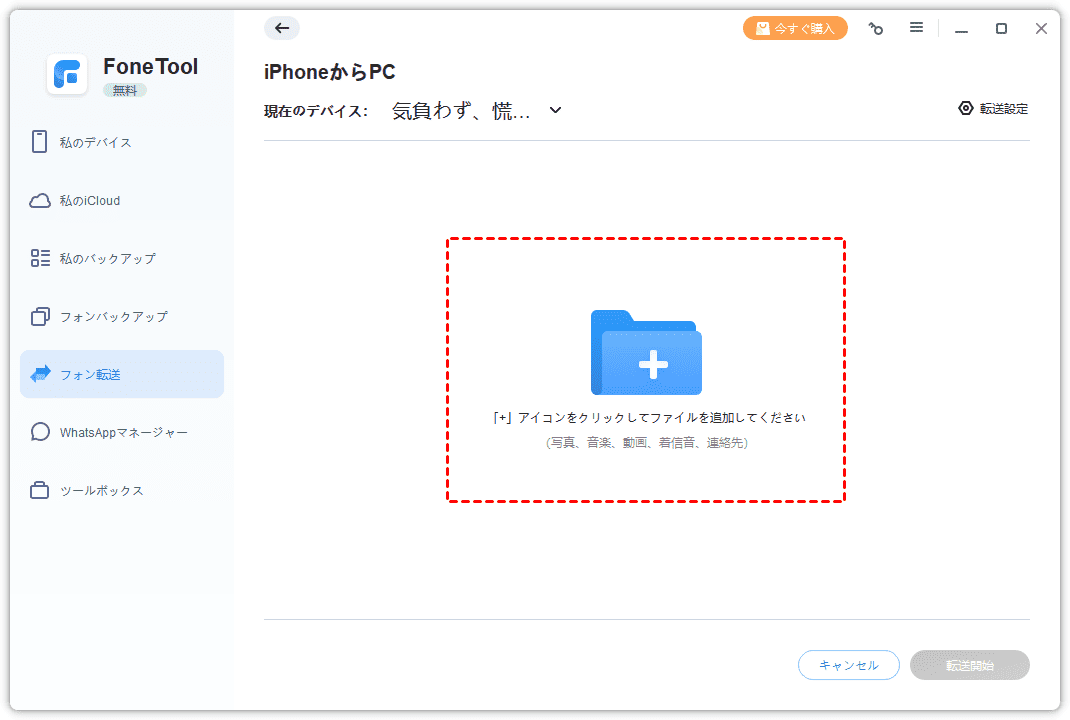Click the 無料 badge under FoneTool
Screen dimensions: 1070x720
coord(125,90)
